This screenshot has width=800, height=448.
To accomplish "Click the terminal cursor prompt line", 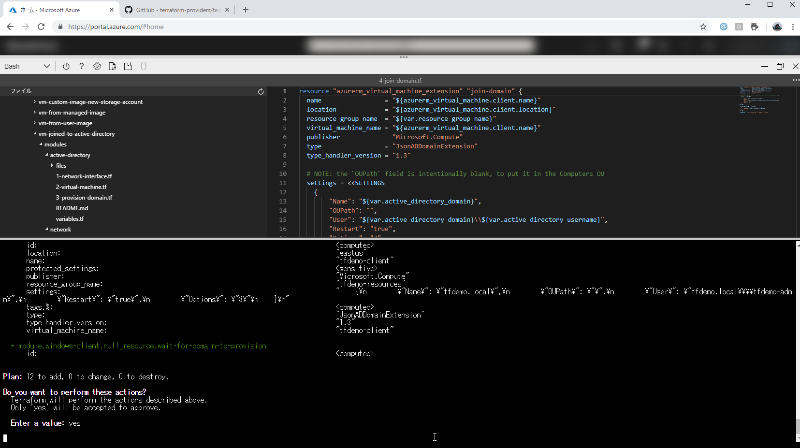I will pos(5,438).
